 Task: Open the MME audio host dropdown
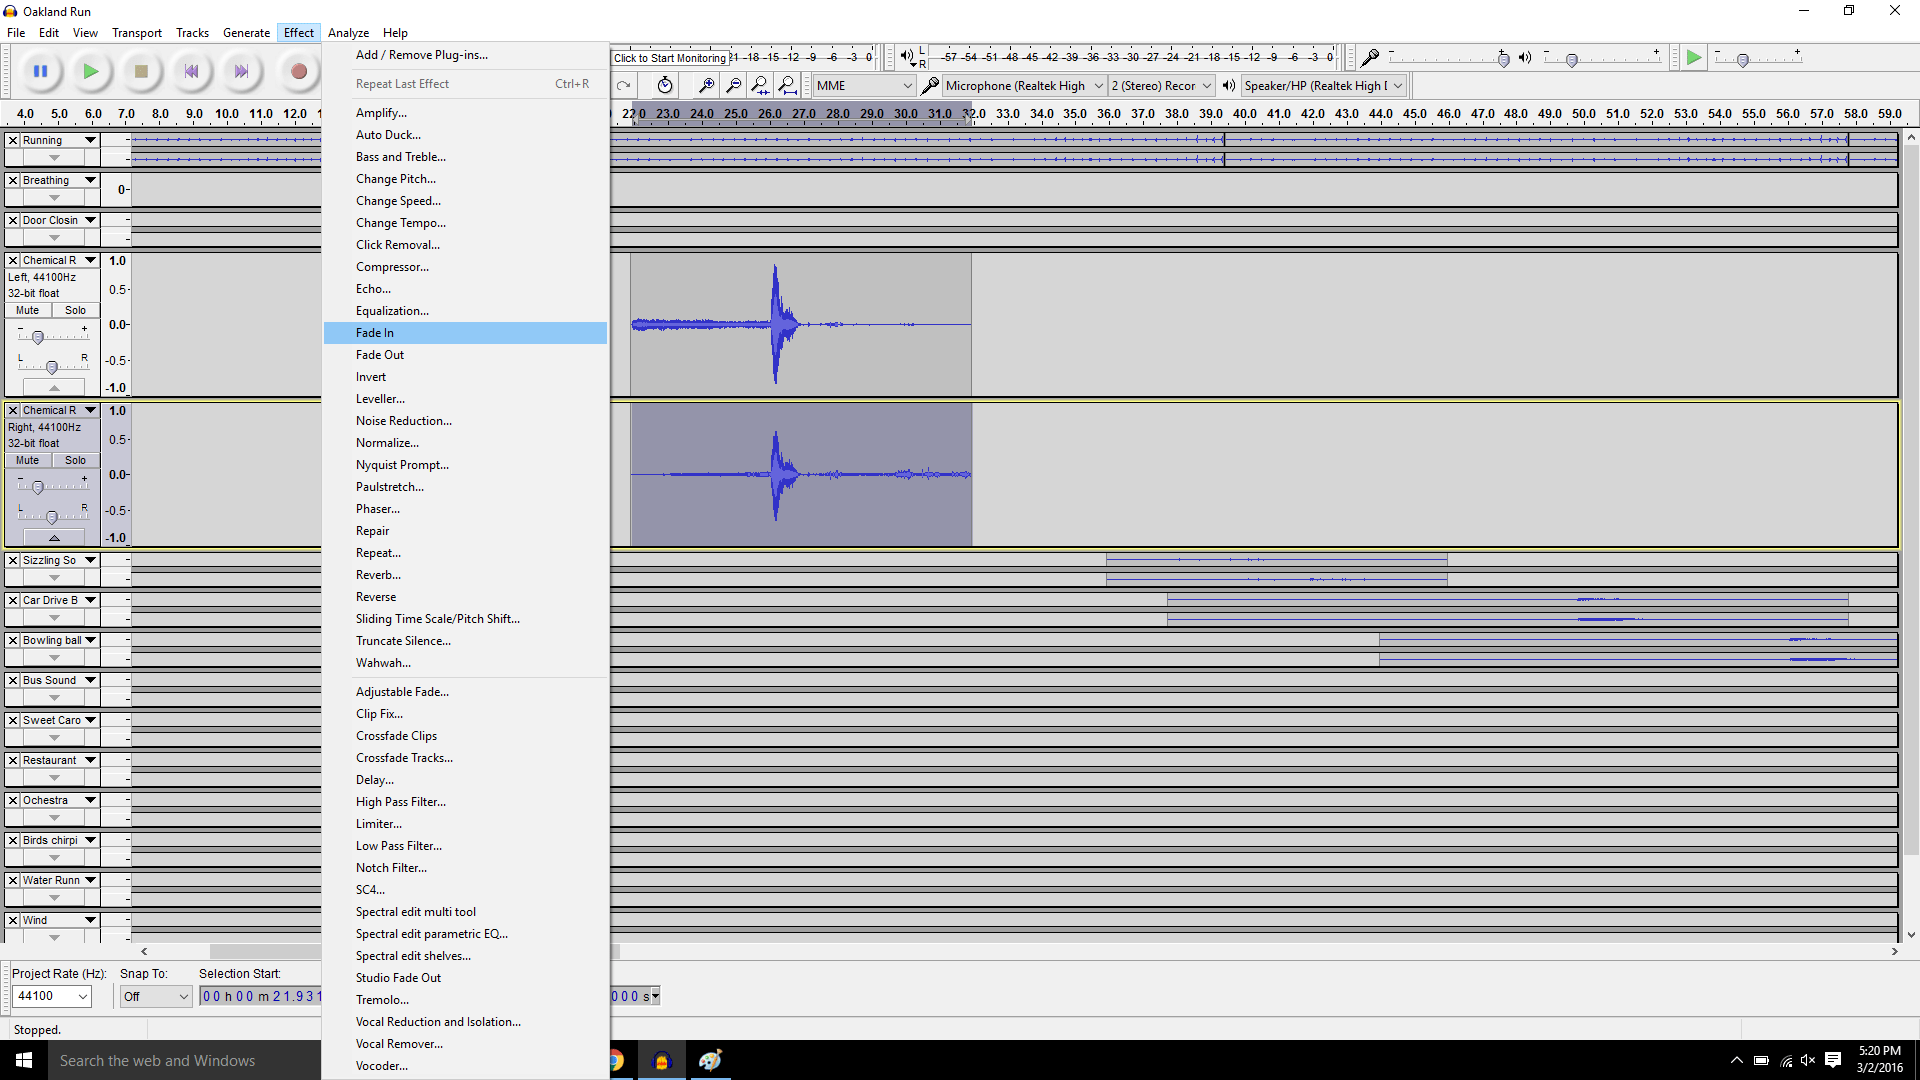click(x=864, y=86)
